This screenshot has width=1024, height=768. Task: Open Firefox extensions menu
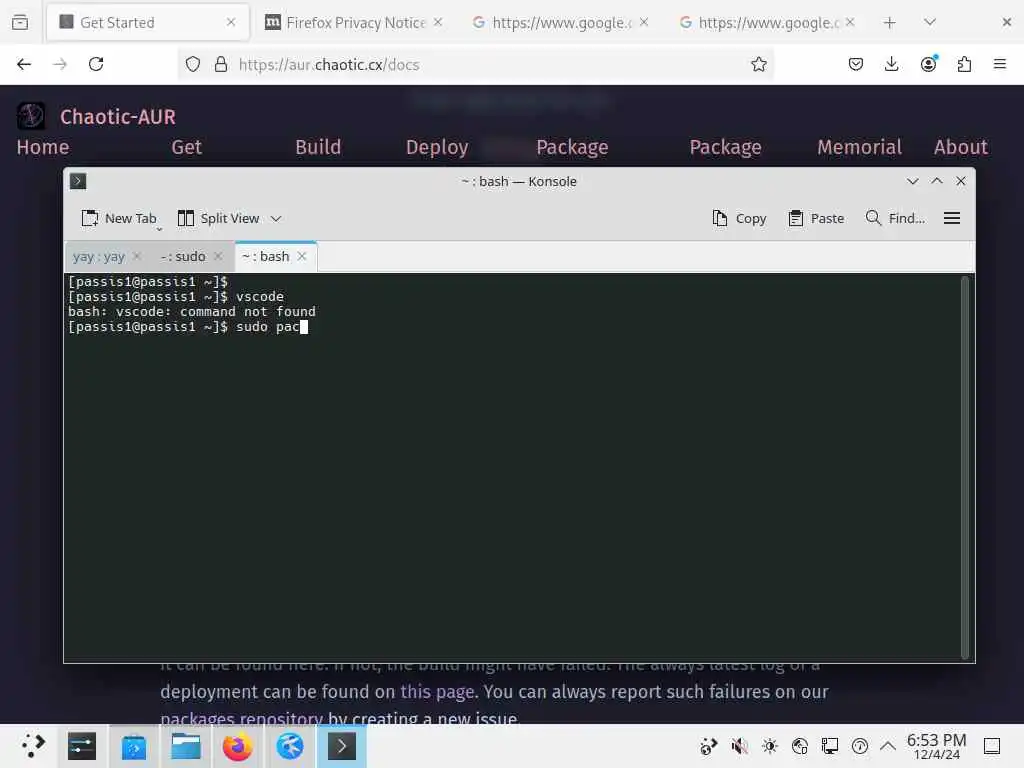(964, 64)
